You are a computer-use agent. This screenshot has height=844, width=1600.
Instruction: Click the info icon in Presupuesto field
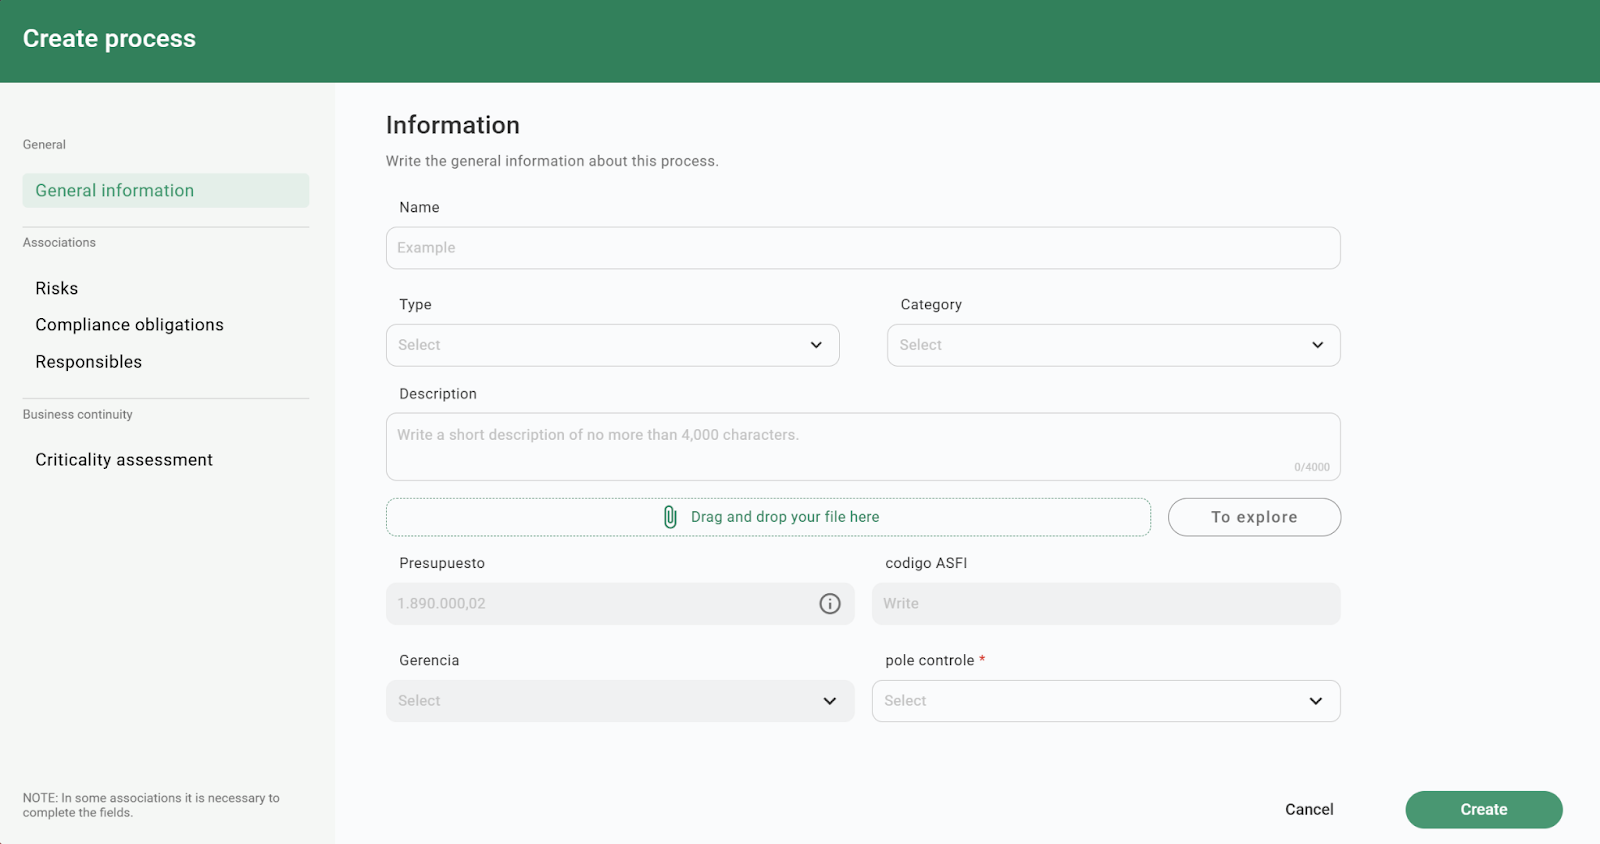tap(830, 604)
